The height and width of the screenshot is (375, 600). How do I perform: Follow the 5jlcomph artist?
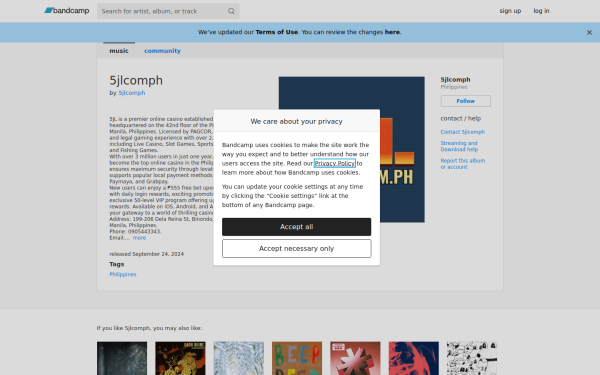(465, 101)
